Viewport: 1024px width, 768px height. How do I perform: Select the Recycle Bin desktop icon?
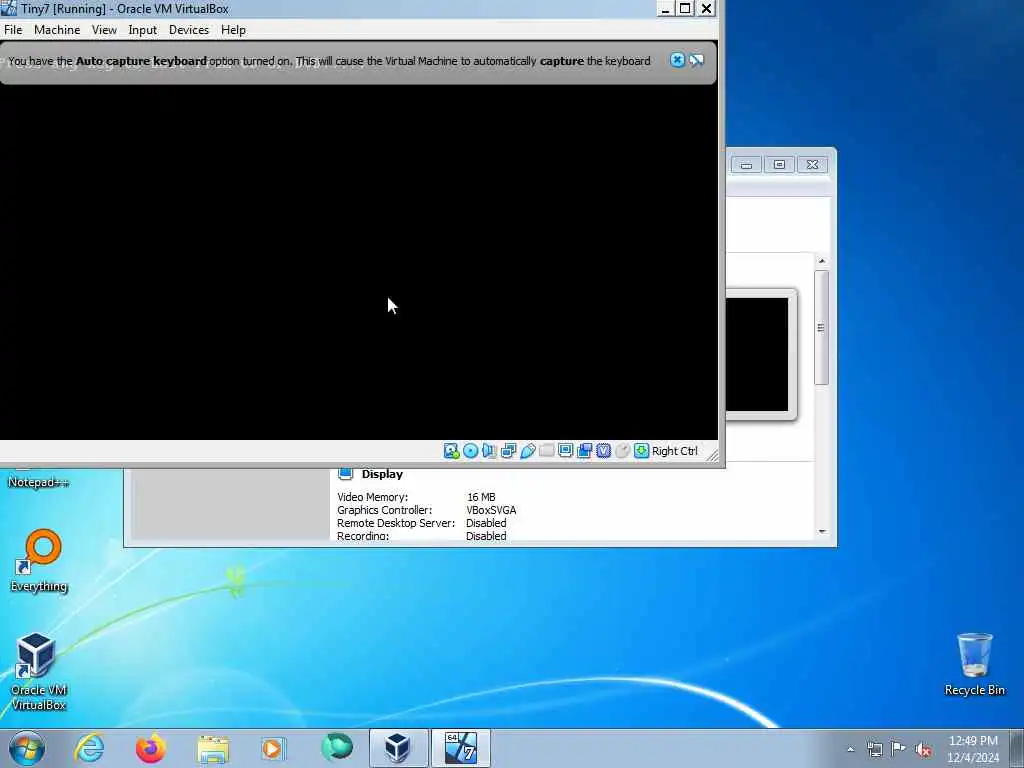(974, 664)
